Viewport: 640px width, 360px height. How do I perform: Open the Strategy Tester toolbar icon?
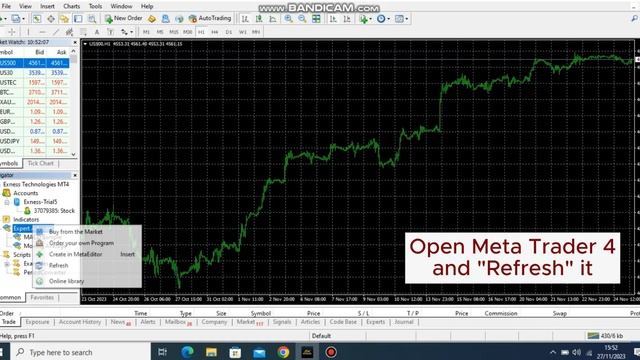pyautogui.click(x=92, y=18)
